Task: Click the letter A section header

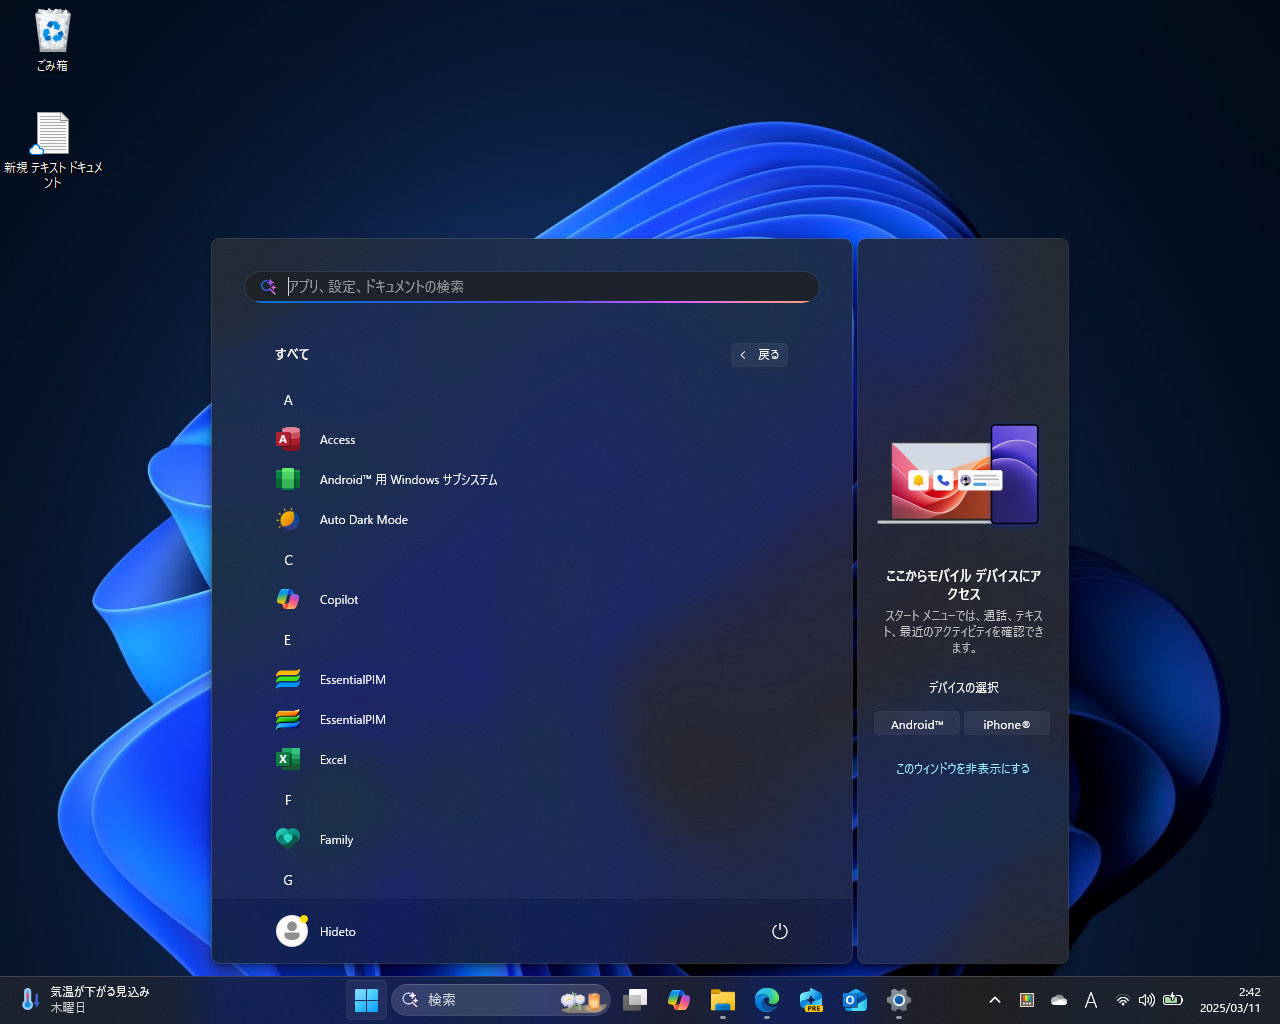Action: point(288,400)
